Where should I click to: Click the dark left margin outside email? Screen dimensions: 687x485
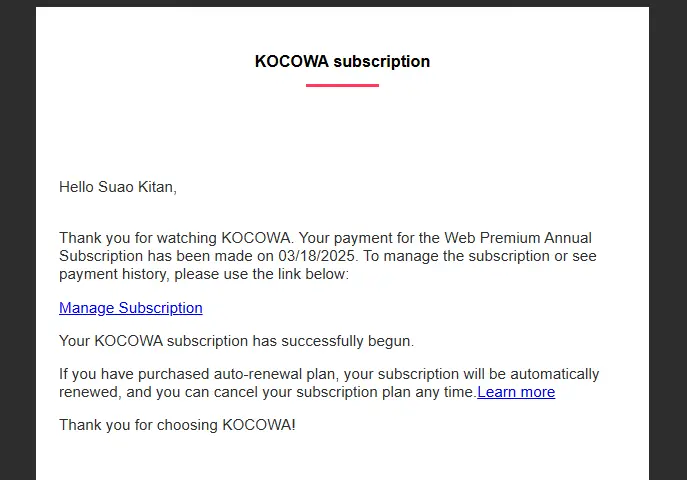(x=18, y=242)
